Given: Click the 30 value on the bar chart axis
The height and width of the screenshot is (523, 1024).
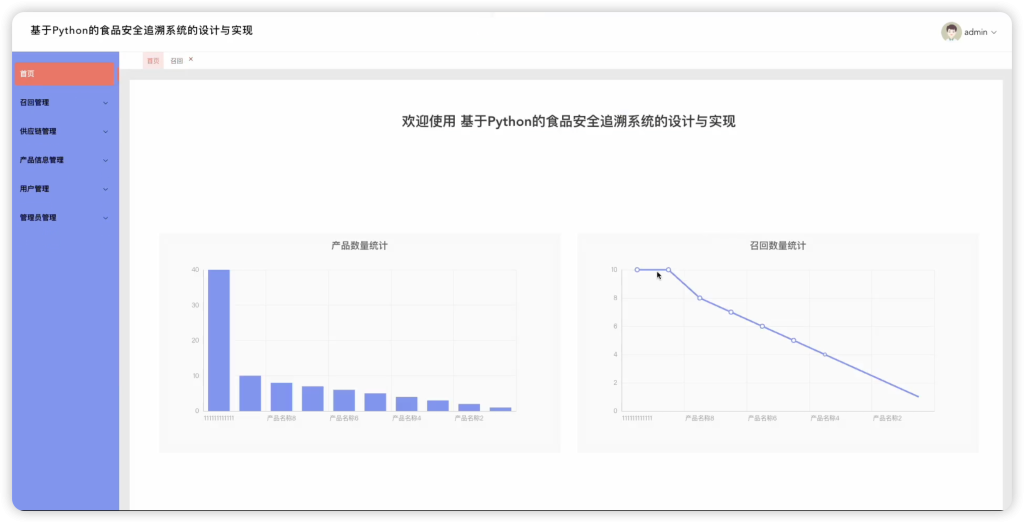Looking at the screenshot, I should [x=195, y=305].
